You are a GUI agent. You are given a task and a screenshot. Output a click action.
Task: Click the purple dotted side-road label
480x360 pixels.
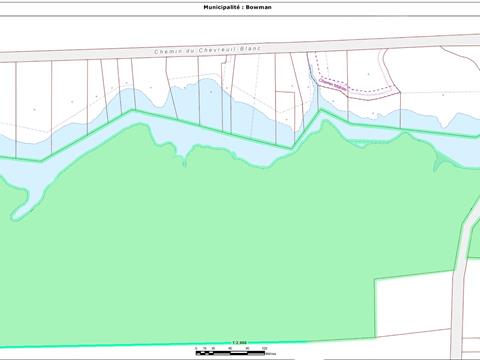(333, 85)
